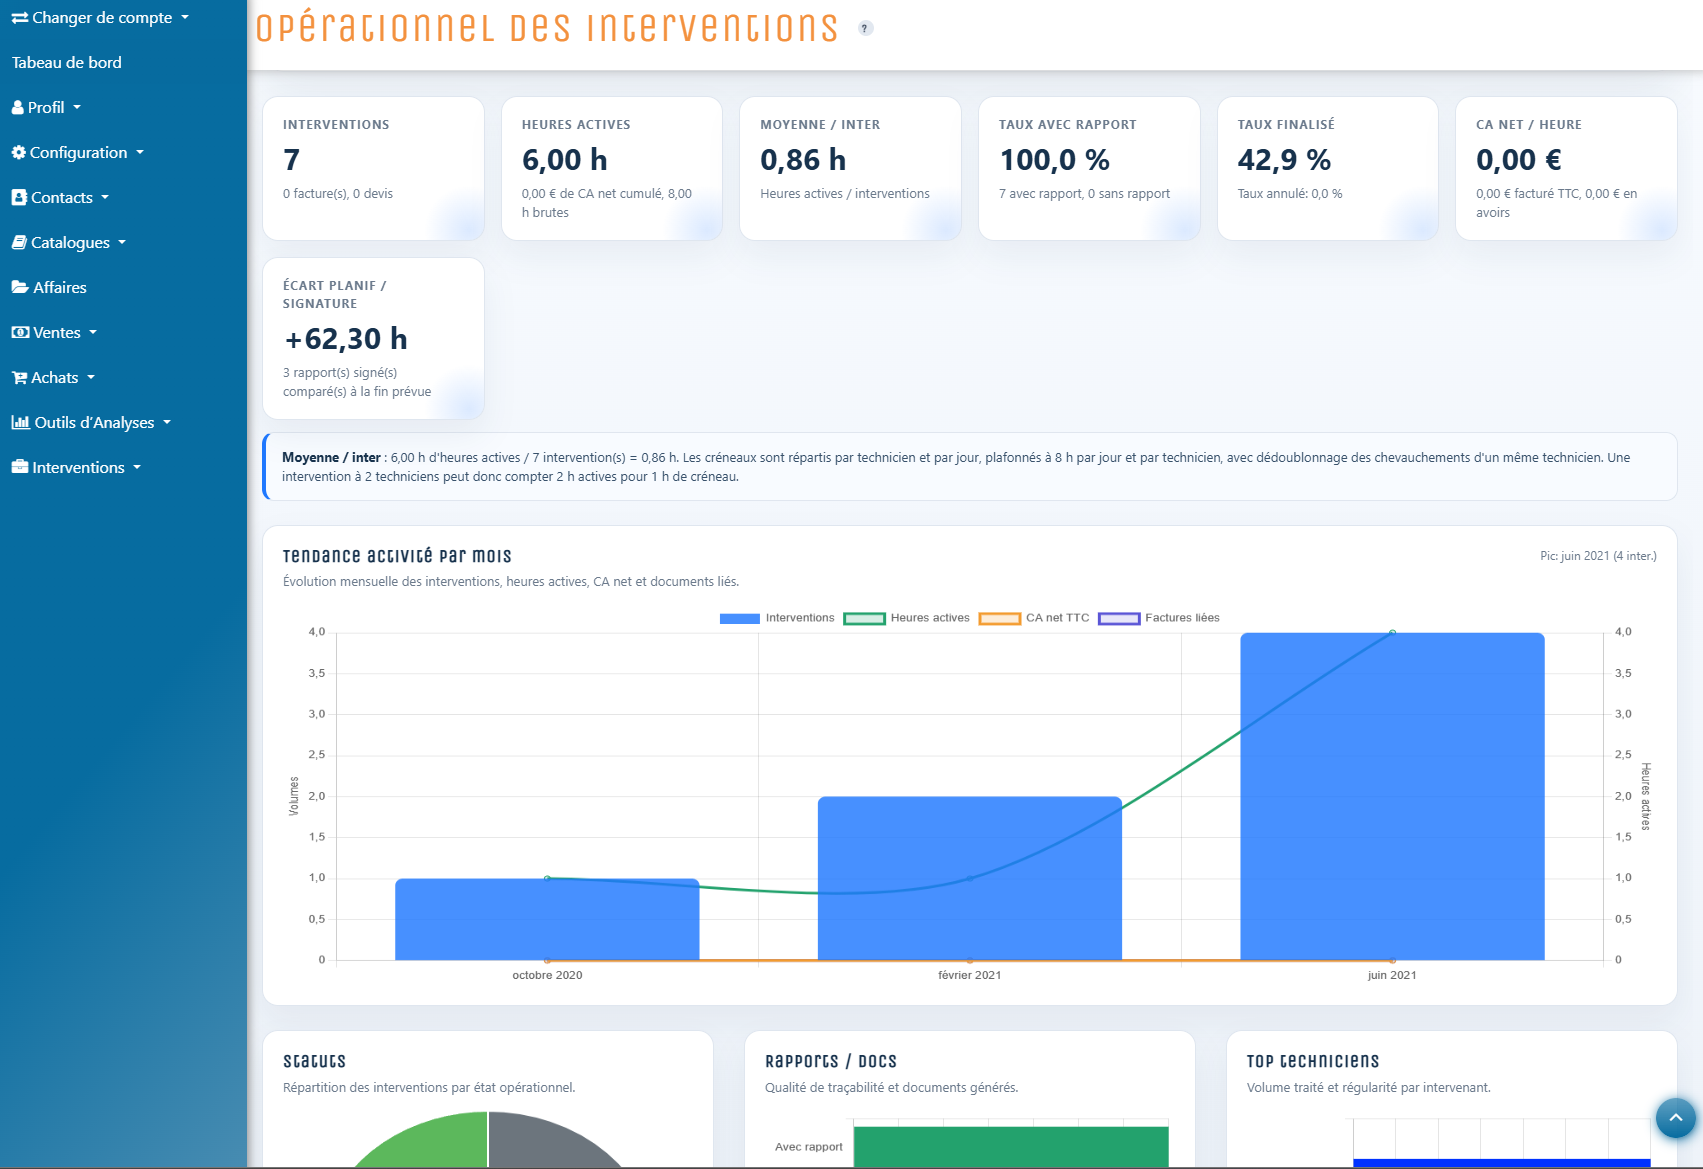The width and height of the screenshot is (1703, 1169).
Task: Expand the Catalogues menu caret
Action: tap(122, 242)
